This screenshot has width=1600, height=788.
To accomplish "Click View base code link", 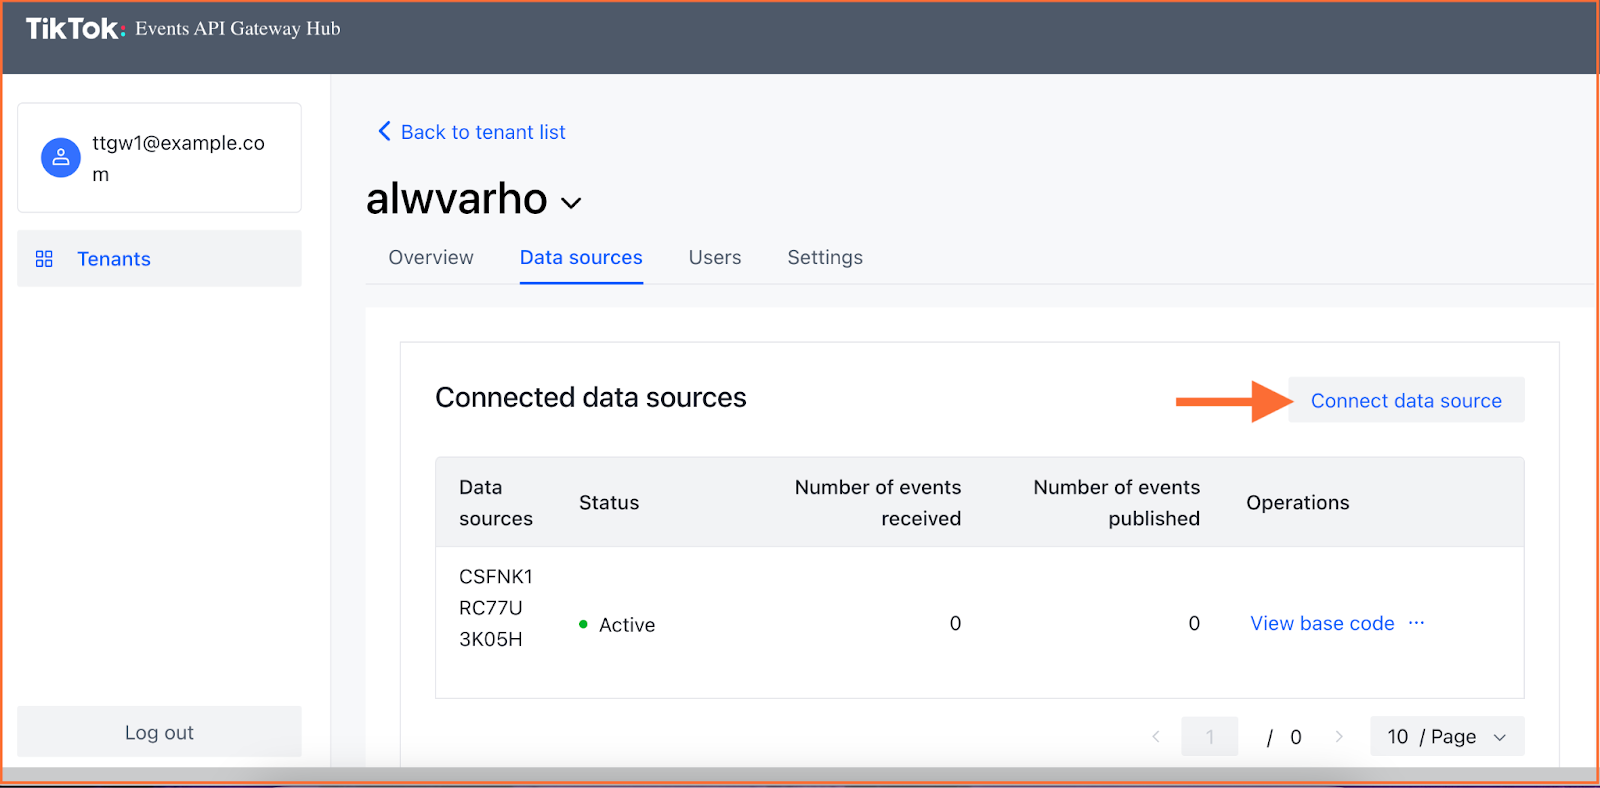I will [1322, 623].
